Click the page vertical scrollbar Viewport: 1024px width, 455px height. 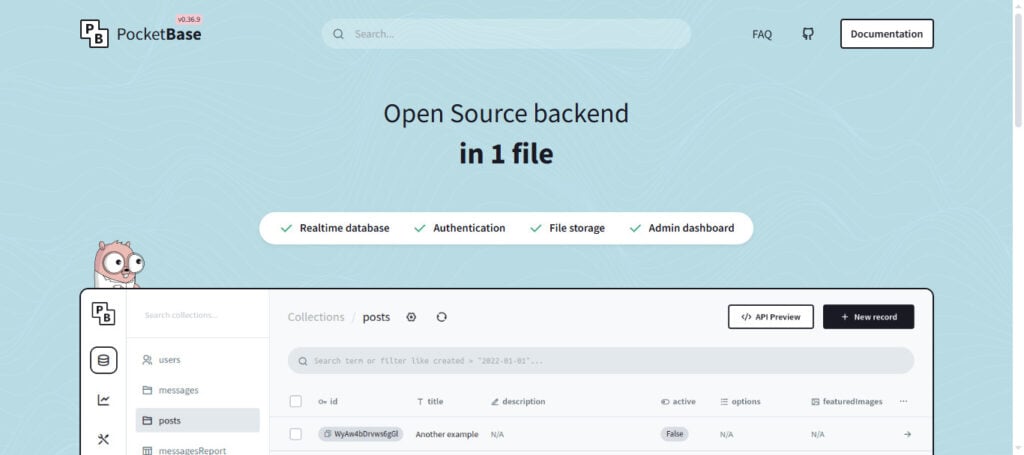click(x=1017, y=71)
